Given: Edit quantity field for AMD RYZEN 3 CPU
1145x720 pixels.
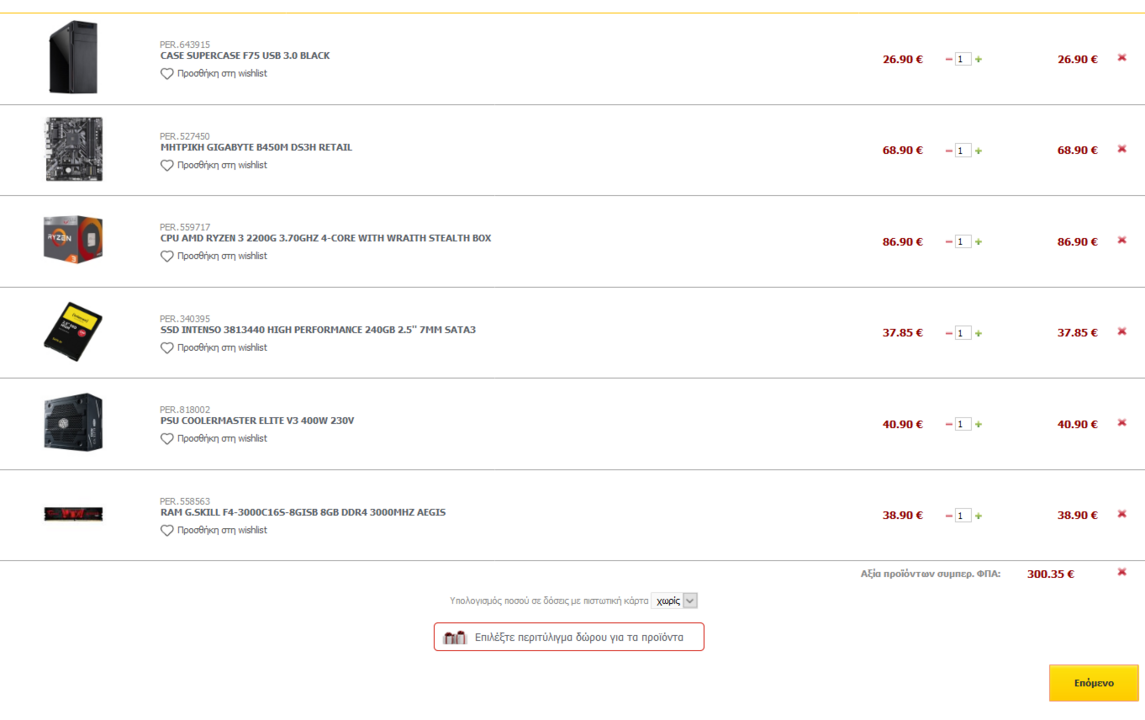Looking at the screenshot, I should (963, 242).
